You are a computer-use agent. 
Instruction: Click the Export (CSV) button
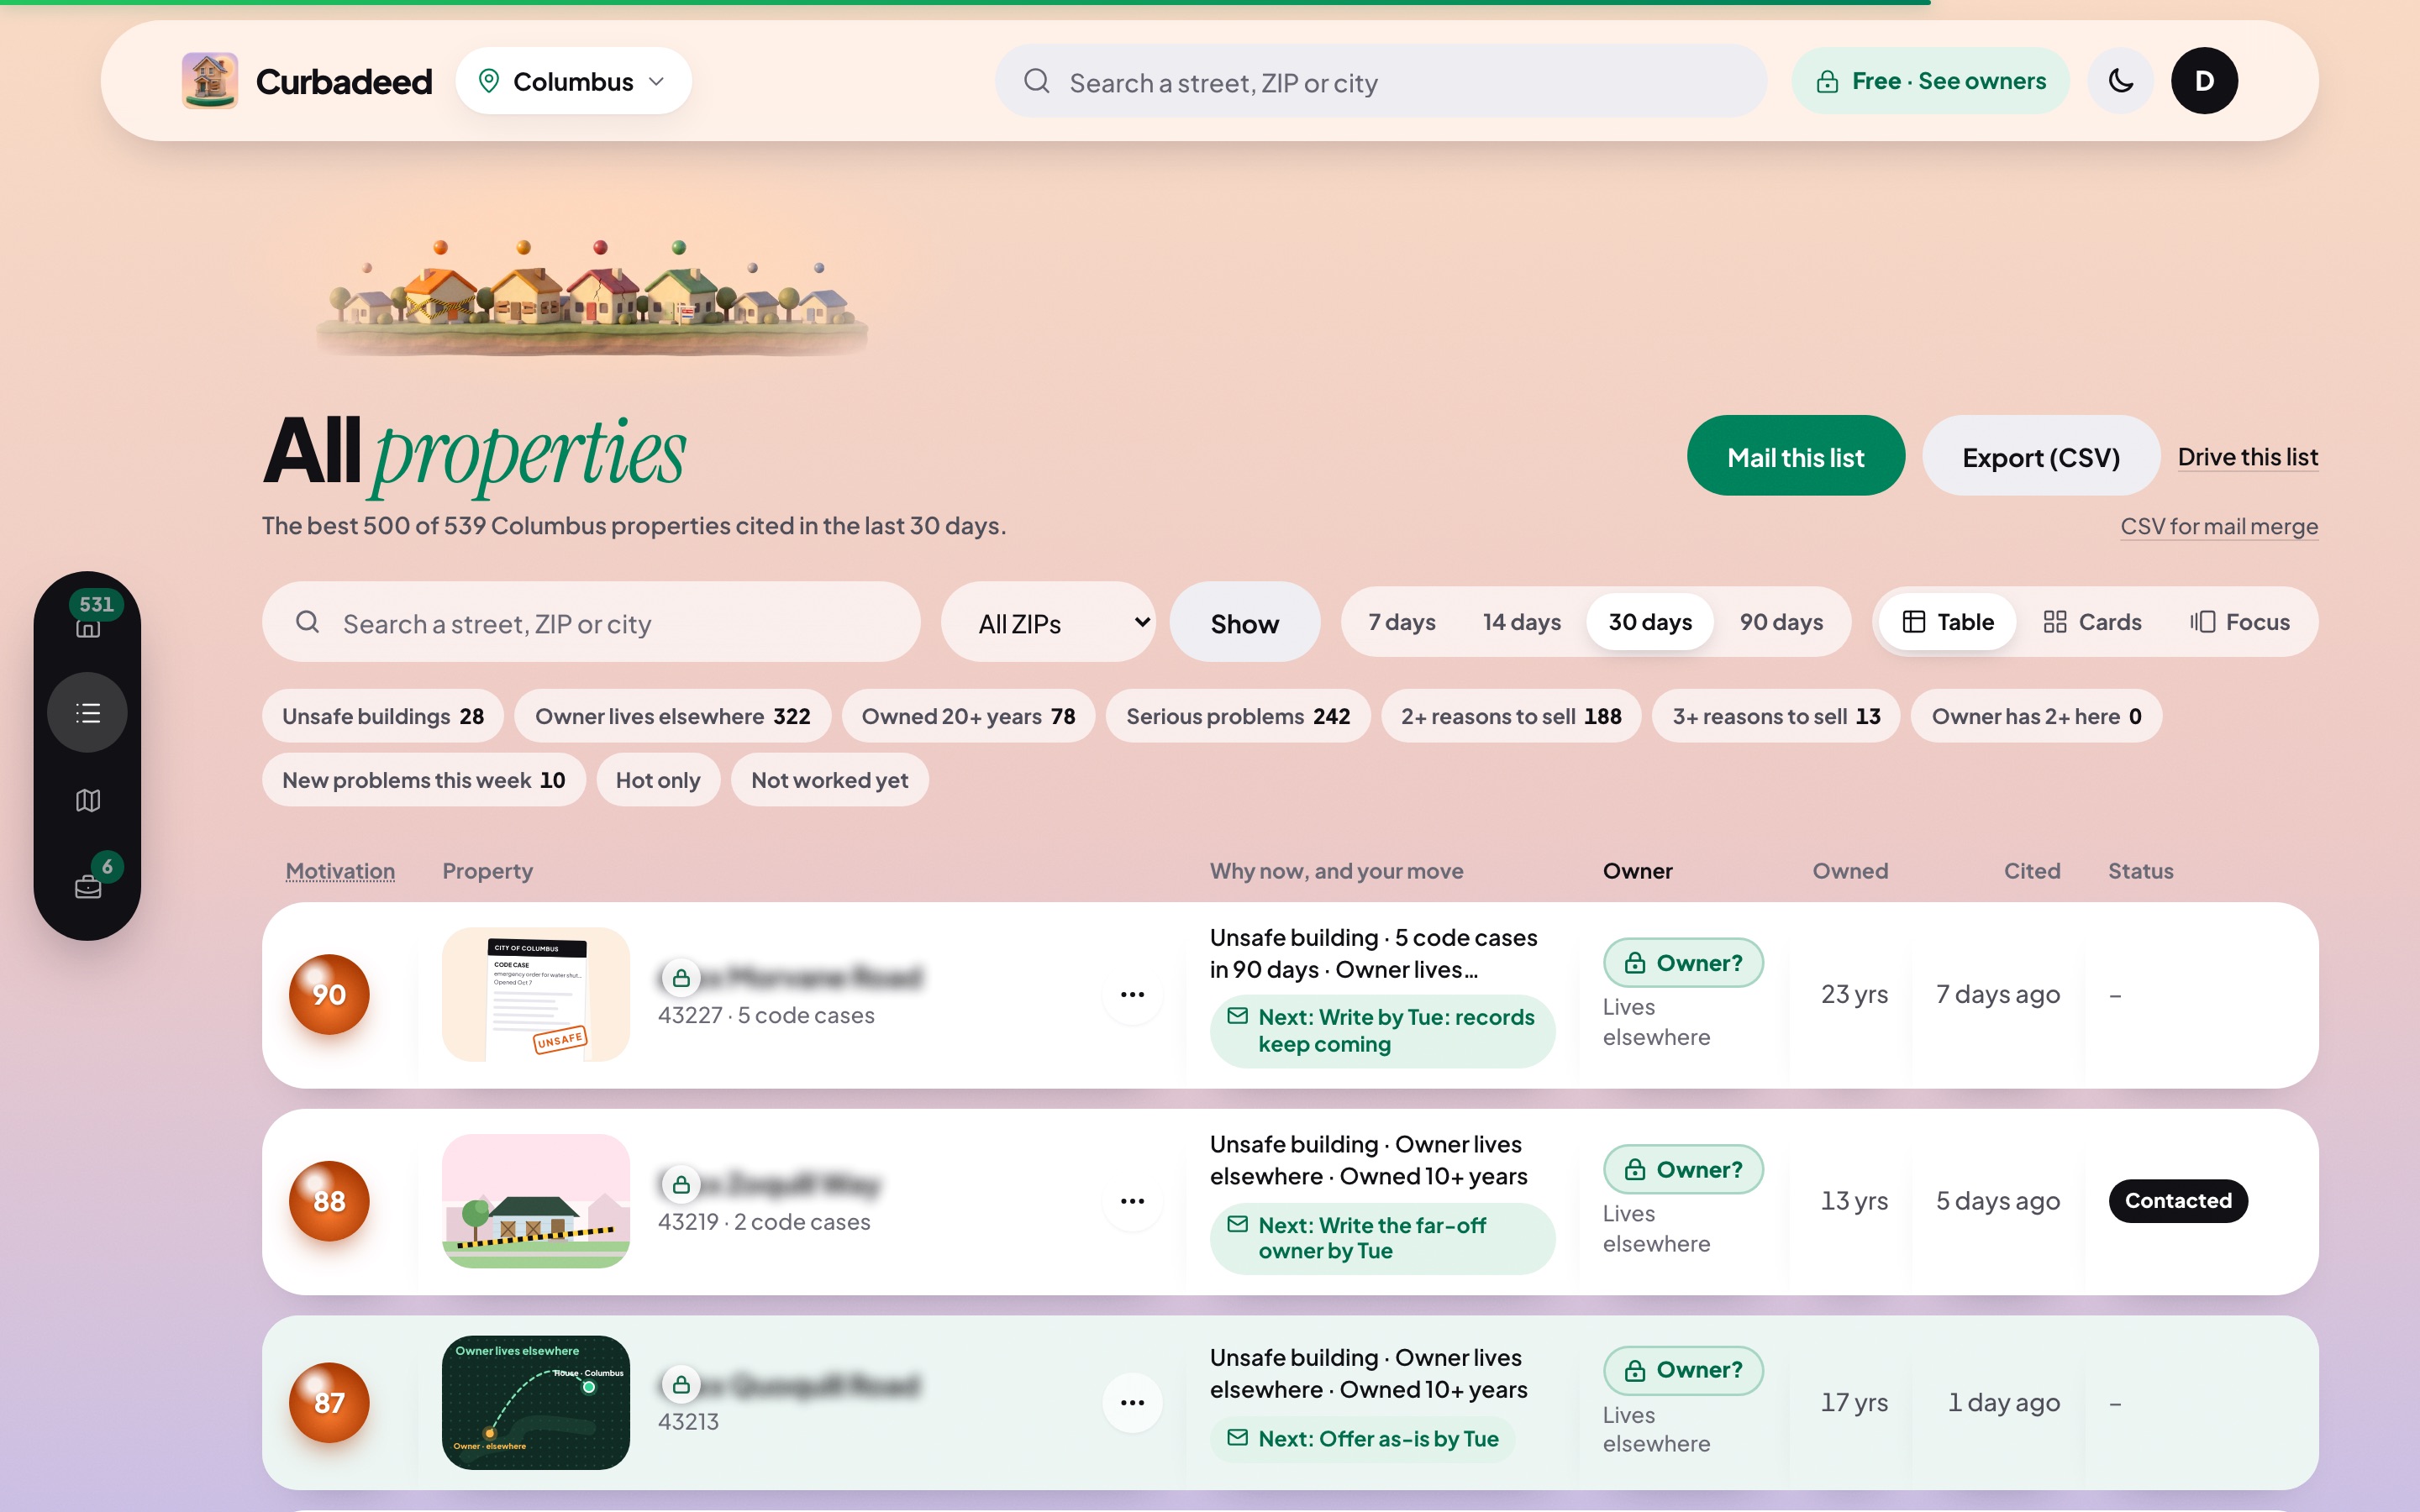point(2040,456)
